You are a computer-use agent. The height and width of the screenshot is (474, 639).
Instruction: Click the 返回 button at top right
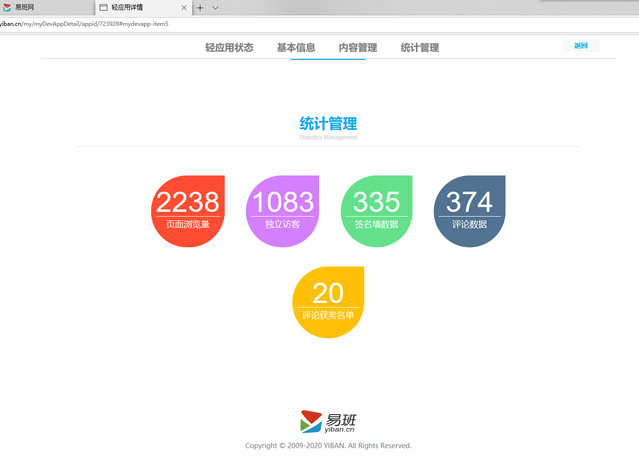tap(581, 45)
